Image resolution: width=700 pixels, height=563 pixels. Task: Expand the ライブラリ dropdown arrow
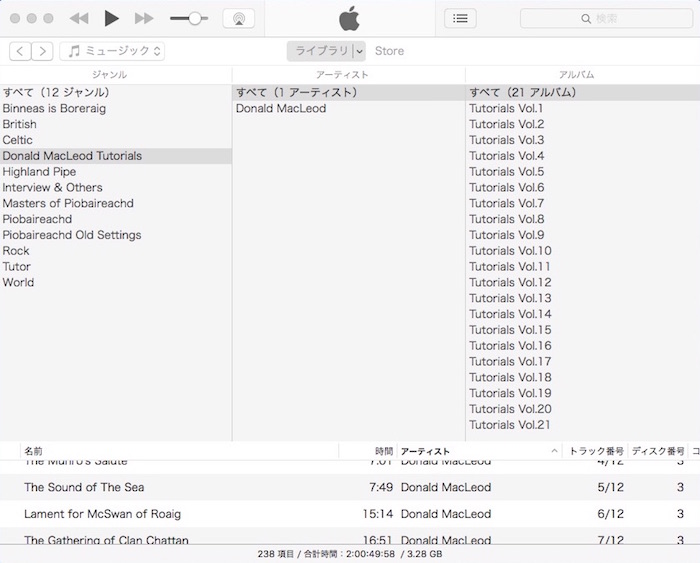pyautogui.click(x=359, y=51)
